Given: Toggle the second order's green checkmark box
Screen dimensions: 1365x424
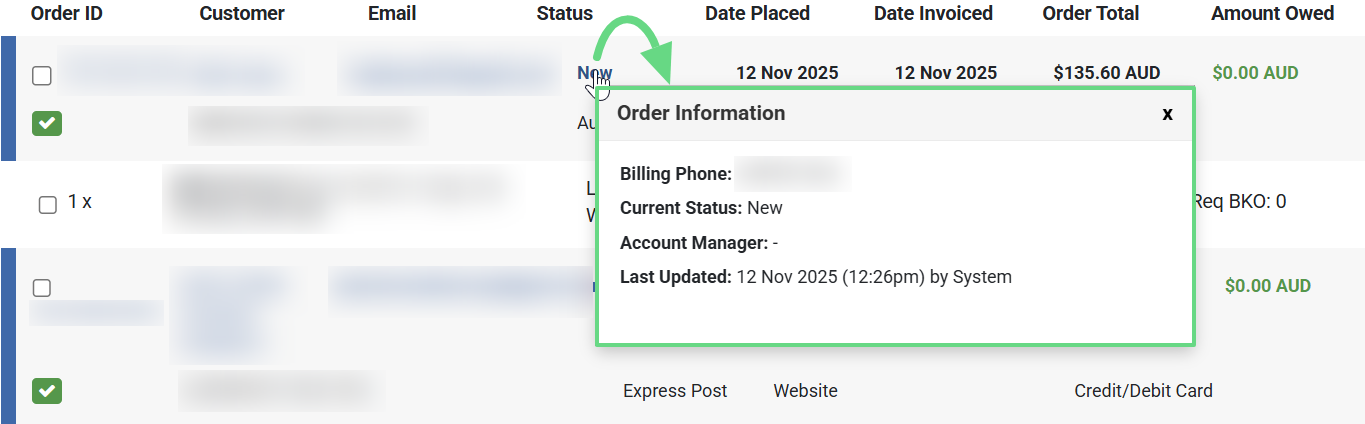Looking at the screenshot, I should (47, 391).
